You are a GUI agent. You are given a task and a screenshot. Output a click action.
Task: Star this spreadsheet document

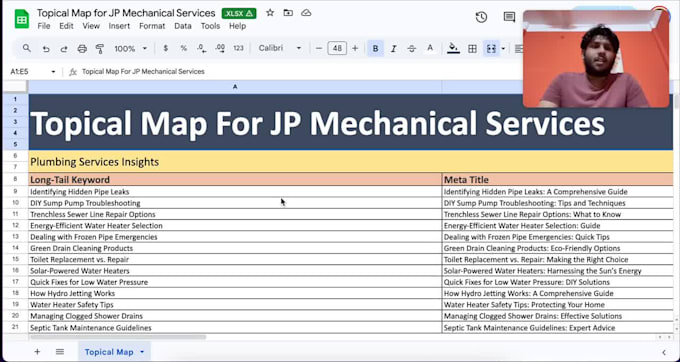[270, 13]
